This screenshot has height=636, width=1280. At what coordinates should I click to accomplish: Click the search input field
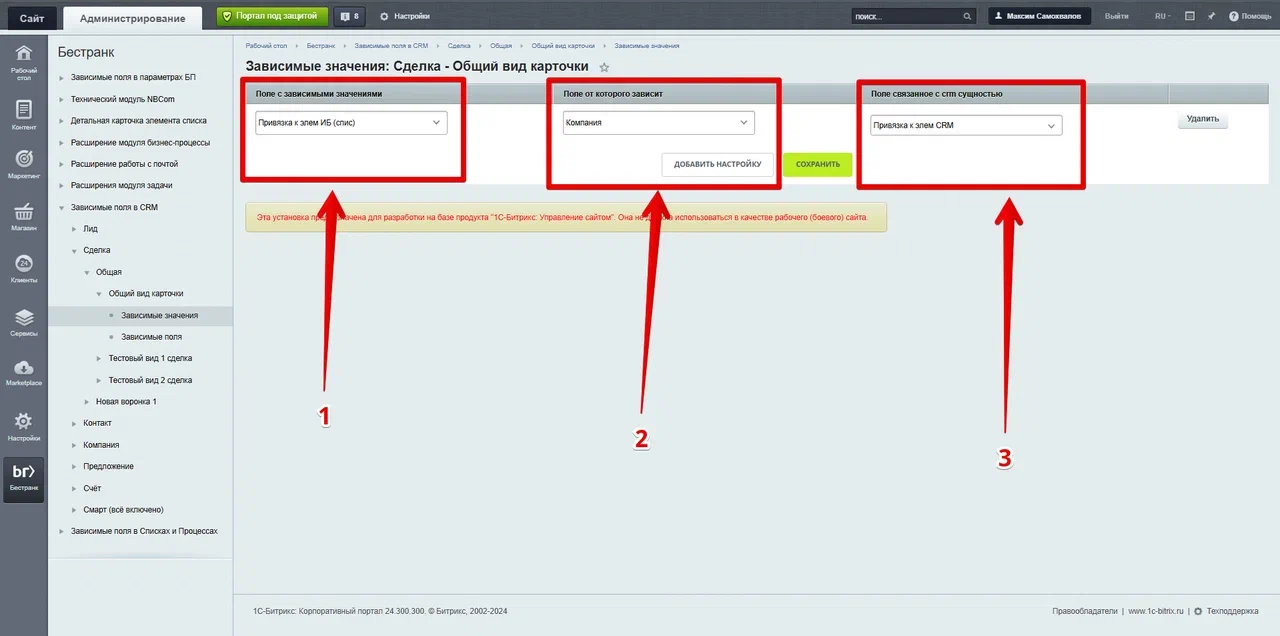(905, 16)
